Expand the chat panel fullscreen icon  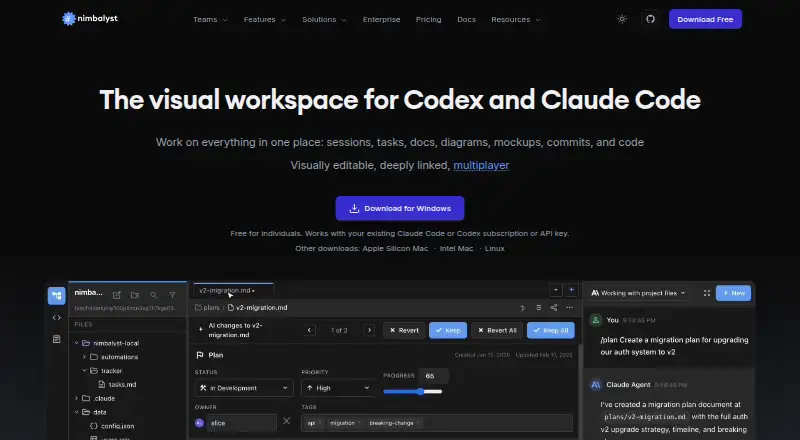pyautogui.click(x=707, y=293)
